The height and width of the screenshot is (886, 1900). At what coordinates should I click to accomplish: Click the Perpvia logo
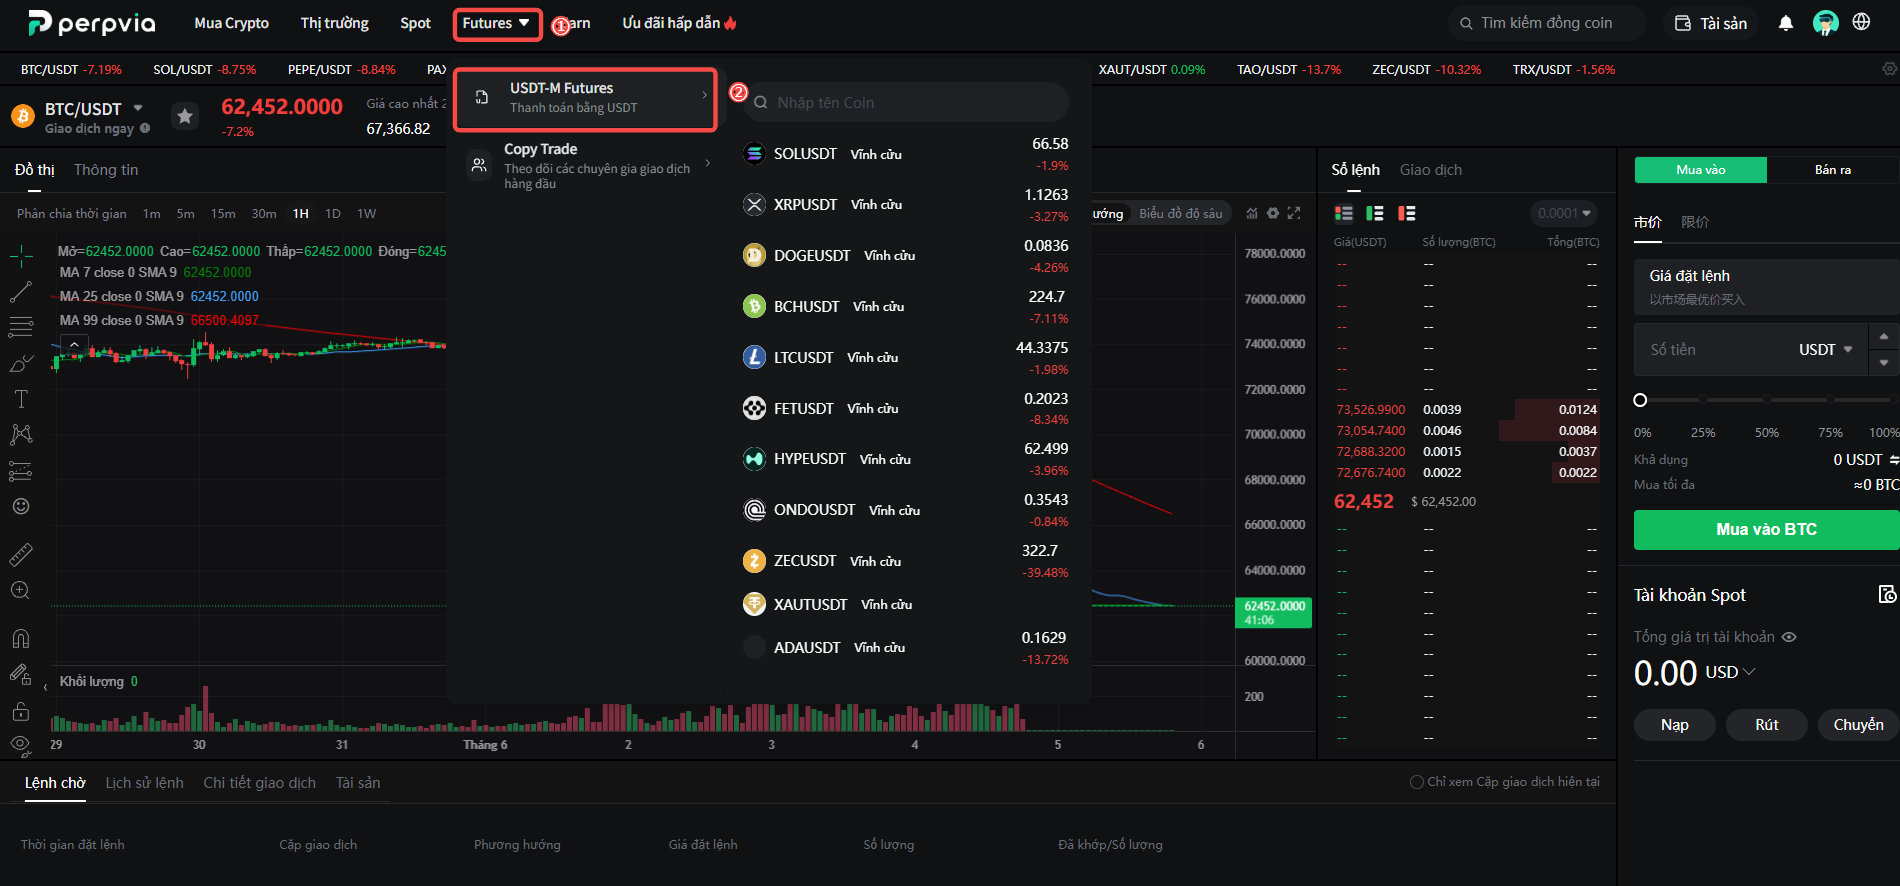pyautogui.click(x=91, y=23)
